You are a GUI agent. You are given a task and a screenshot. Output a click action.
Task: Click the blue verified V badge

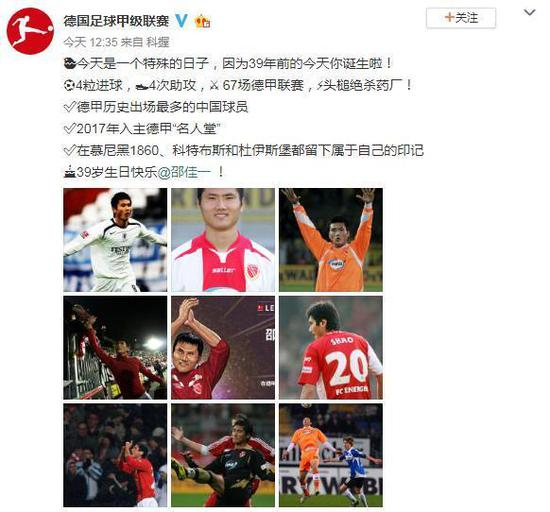(181, 21)
